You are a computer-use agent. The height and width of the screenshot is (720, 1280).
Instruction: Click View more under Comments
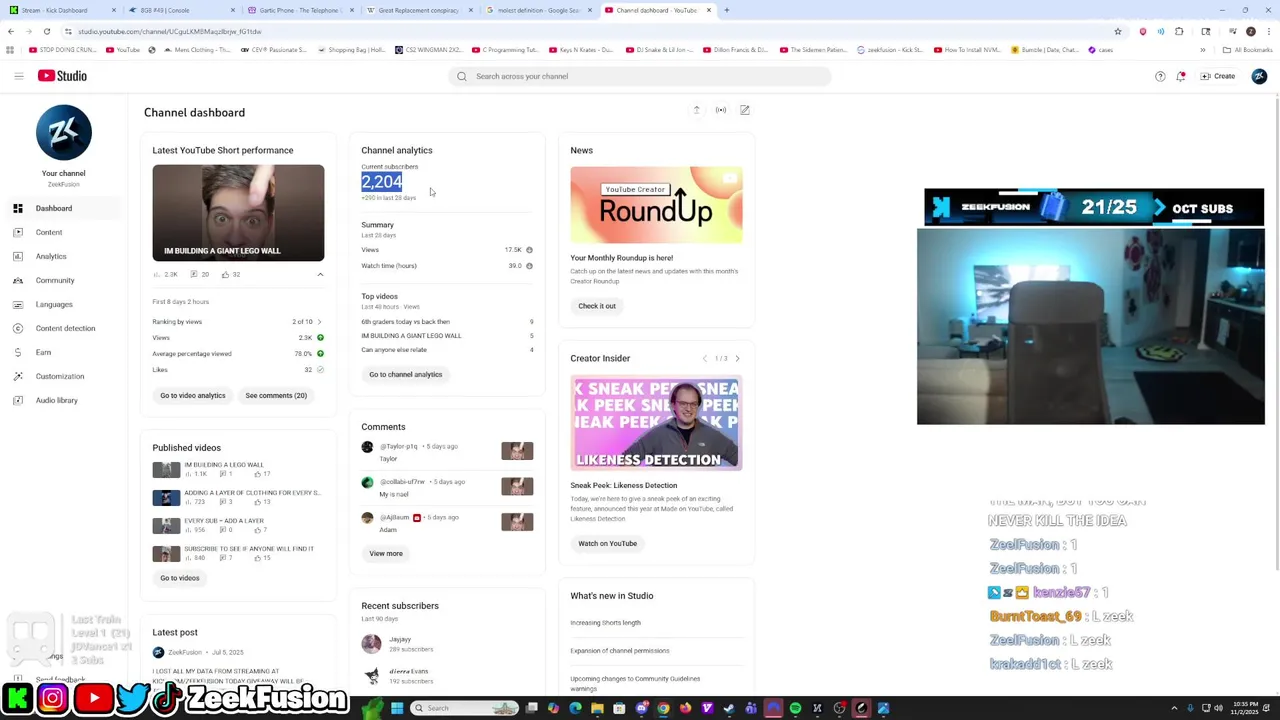point(386,554)
